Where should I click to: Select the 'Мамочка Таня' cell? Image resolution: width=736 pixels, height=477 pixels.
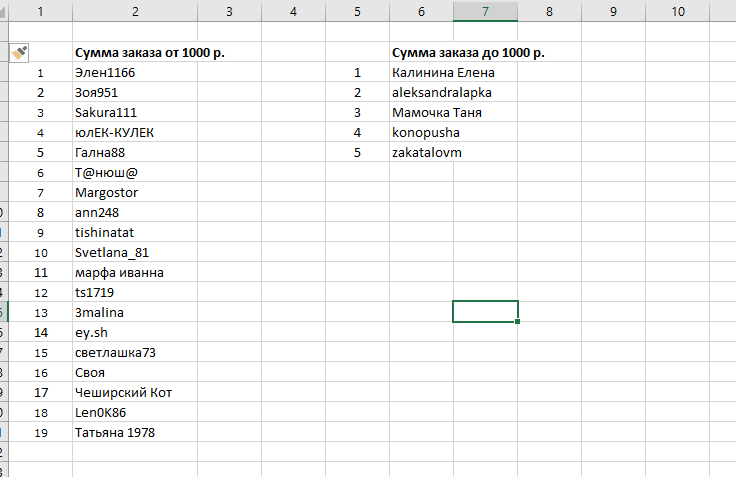(436, 113)
